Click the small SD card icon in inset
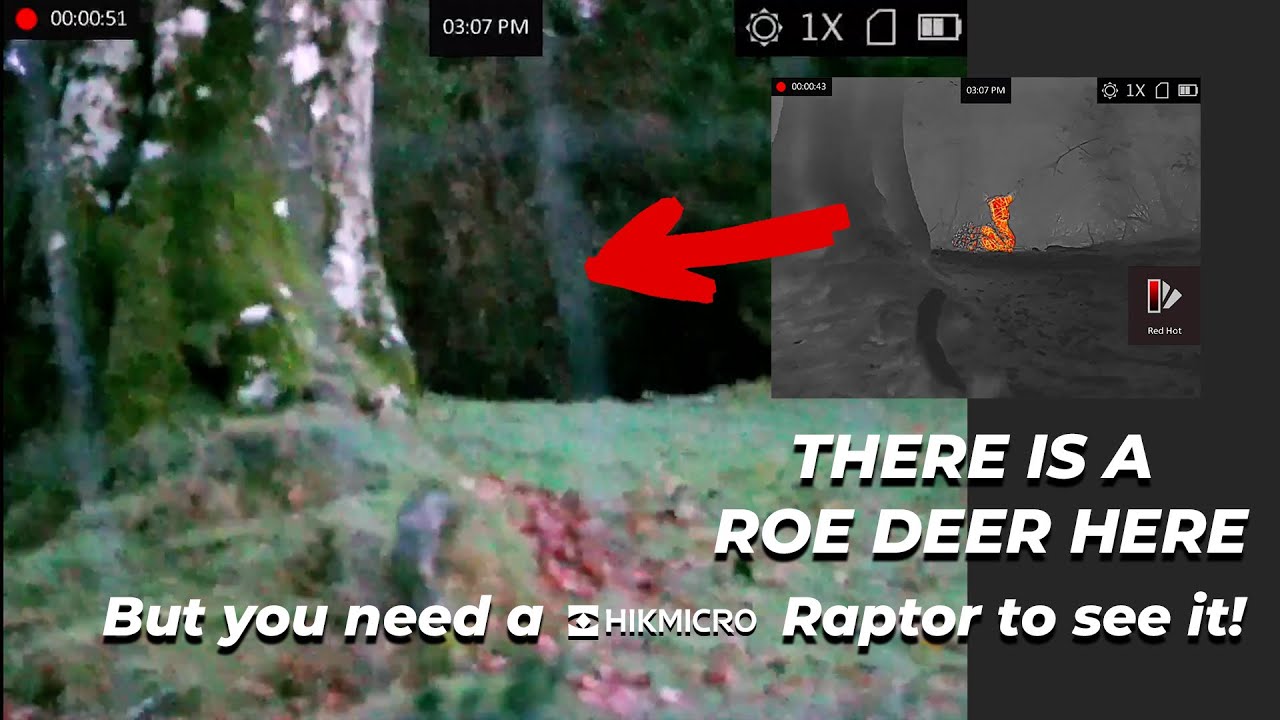 1162,90
